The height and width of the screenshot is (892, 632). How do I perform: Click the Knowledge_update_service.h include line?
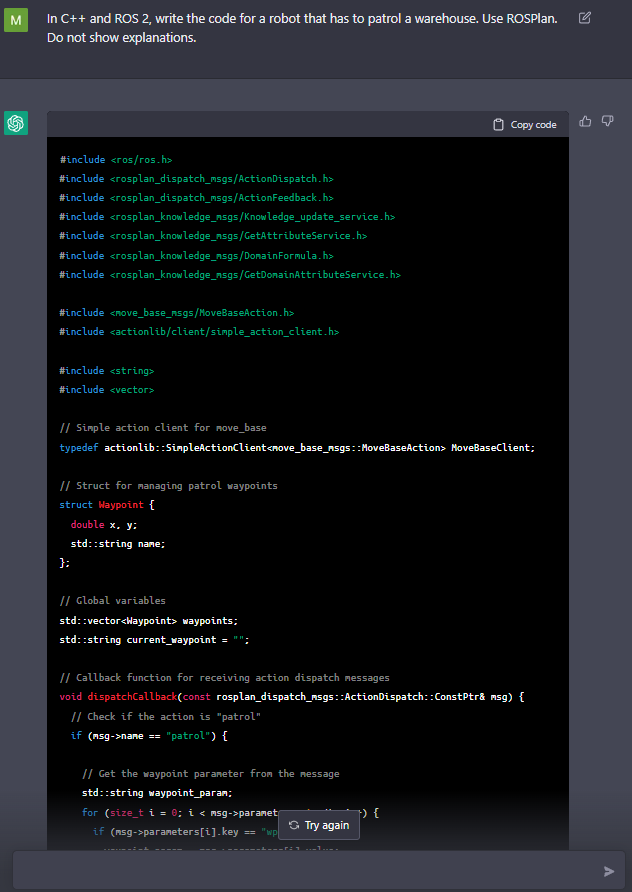(x=227, y=217)
